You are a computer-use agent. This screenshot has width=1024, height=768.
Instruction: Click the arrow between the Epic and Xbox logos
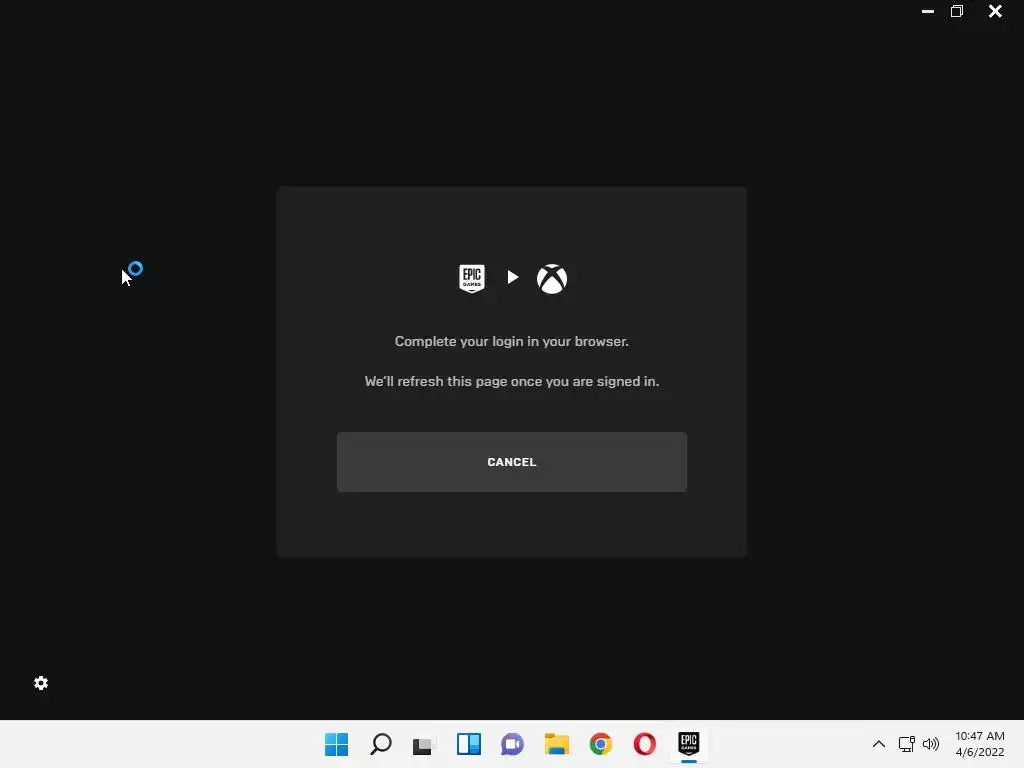[x=513, y=278]
